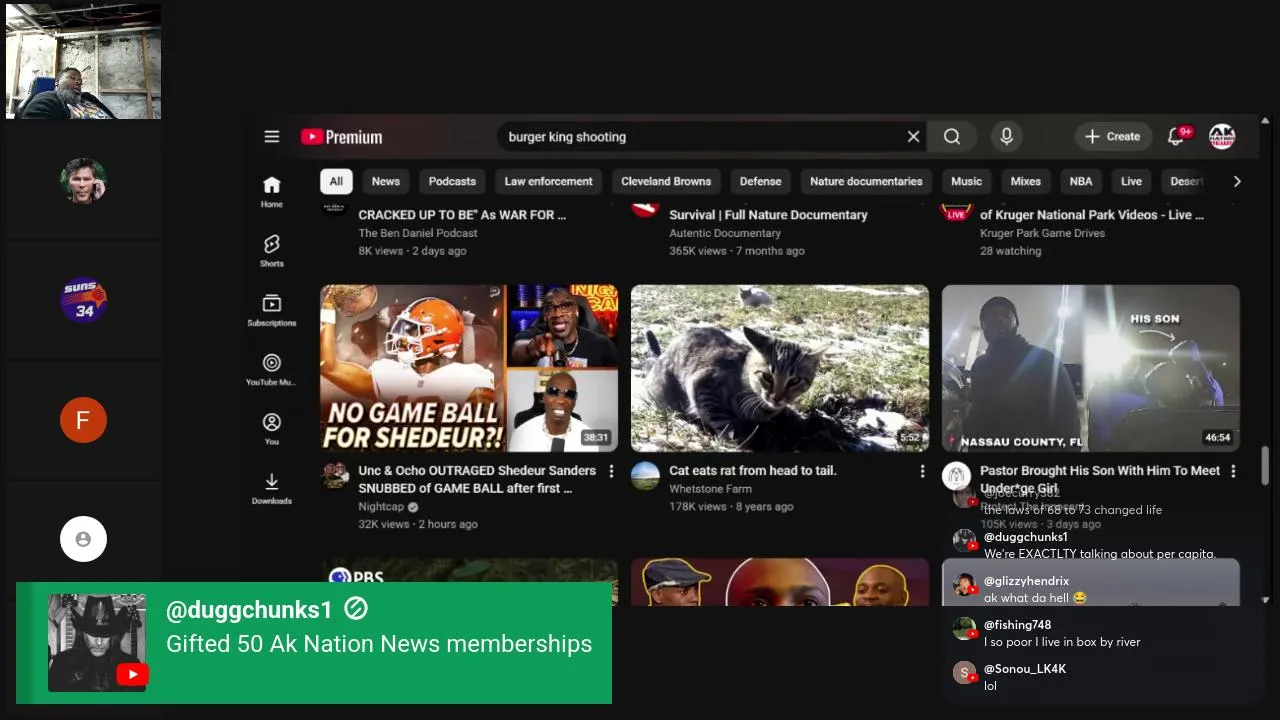Select the Live filter chip
Image resolution: width=1280 pixels, height=720 pixels.
point(1131,181)
